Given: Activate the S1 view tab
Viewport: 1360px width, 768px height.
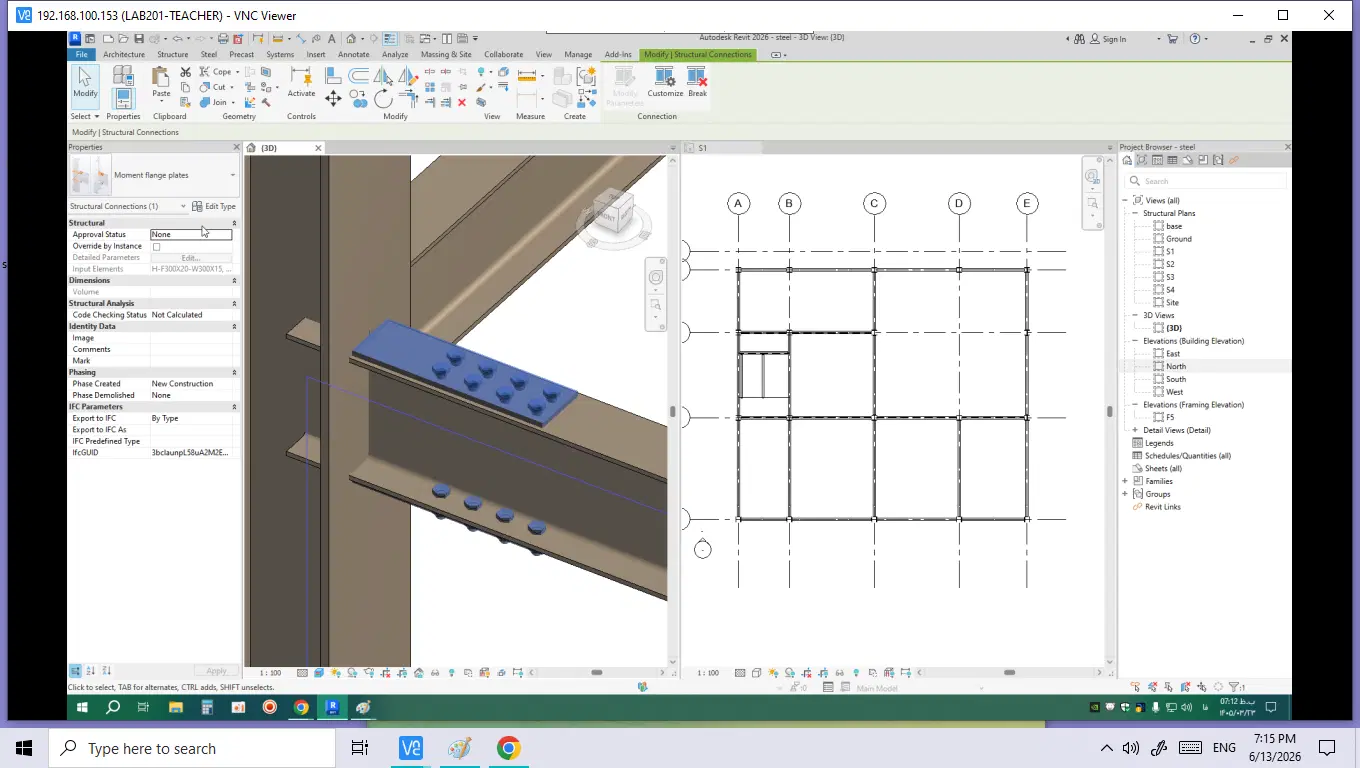Looking at the screenshot, I should 722,148.
